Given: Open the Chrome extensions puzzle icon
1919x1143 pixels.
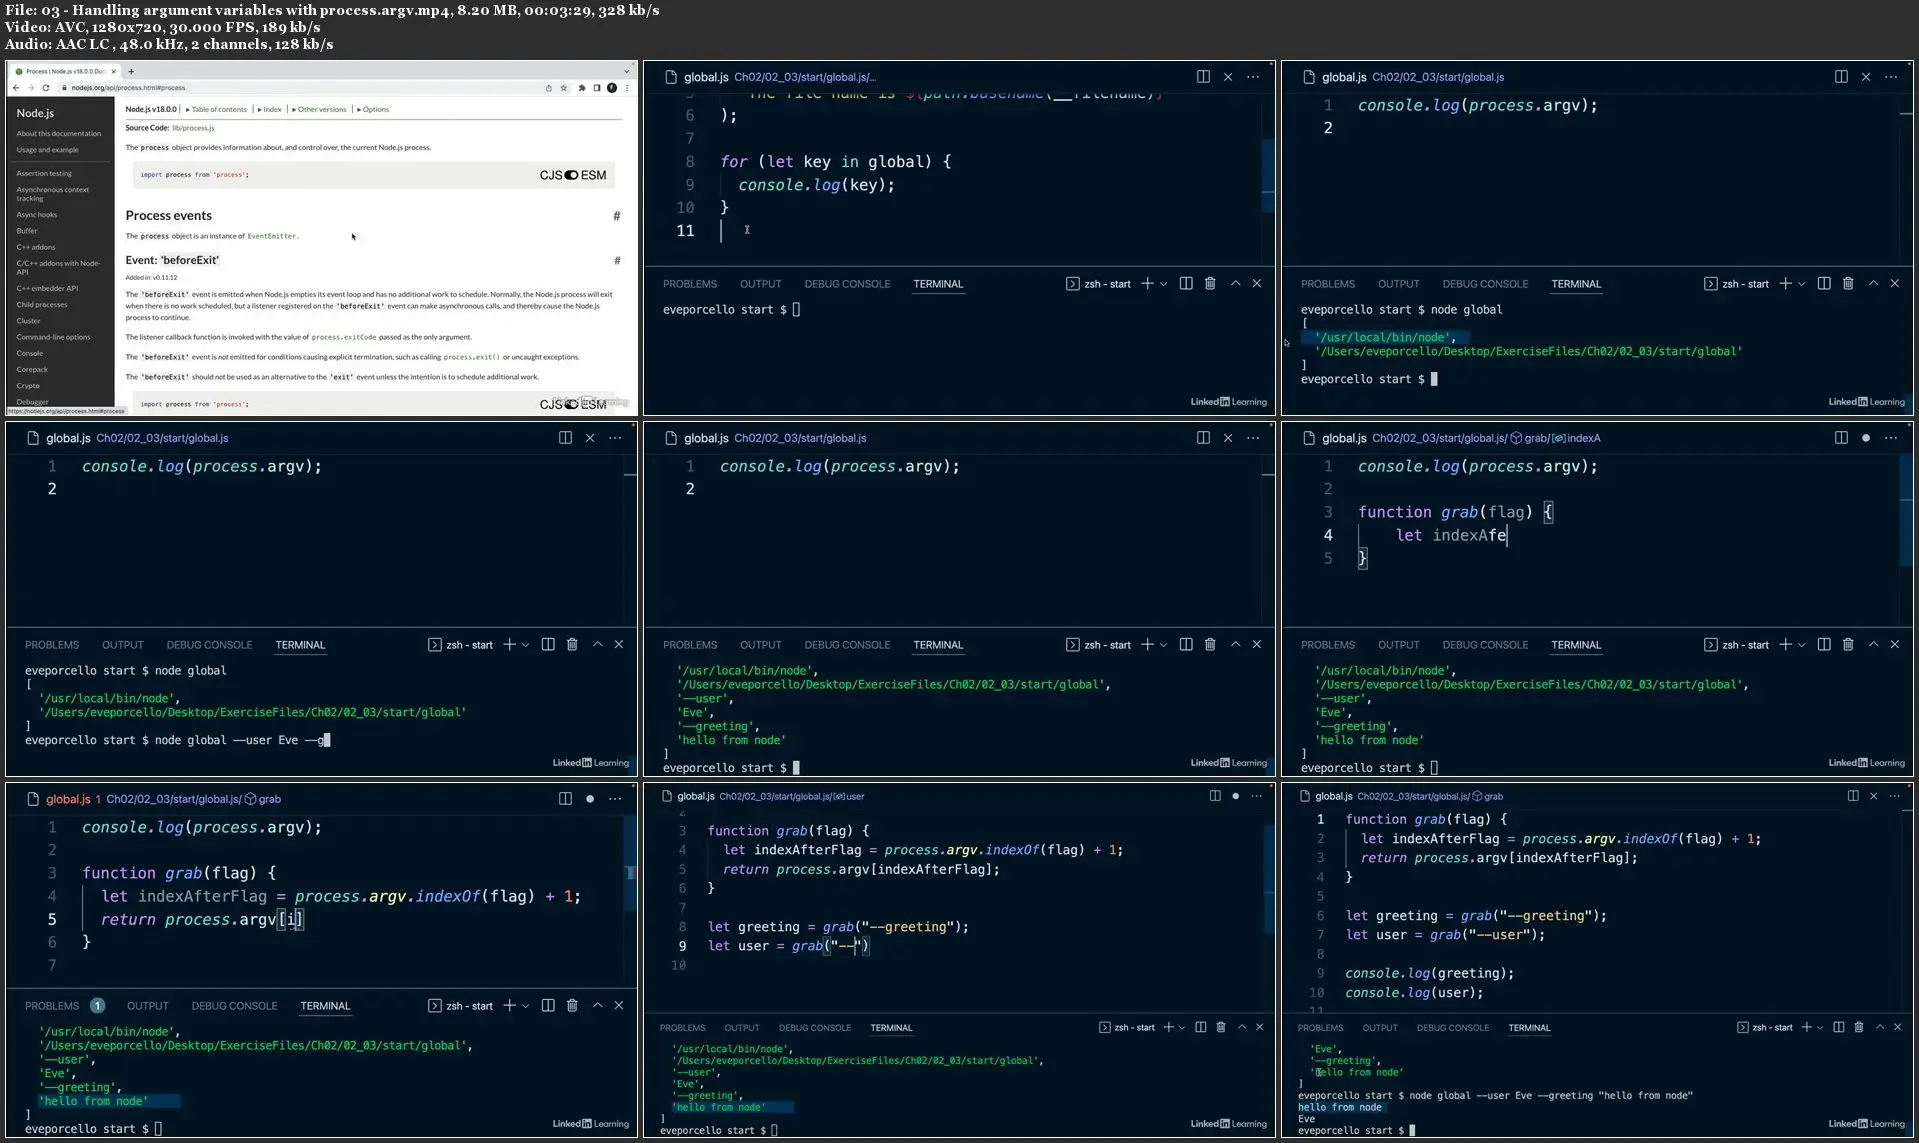Looking at the screenshot, I should [x=582, y=88].
